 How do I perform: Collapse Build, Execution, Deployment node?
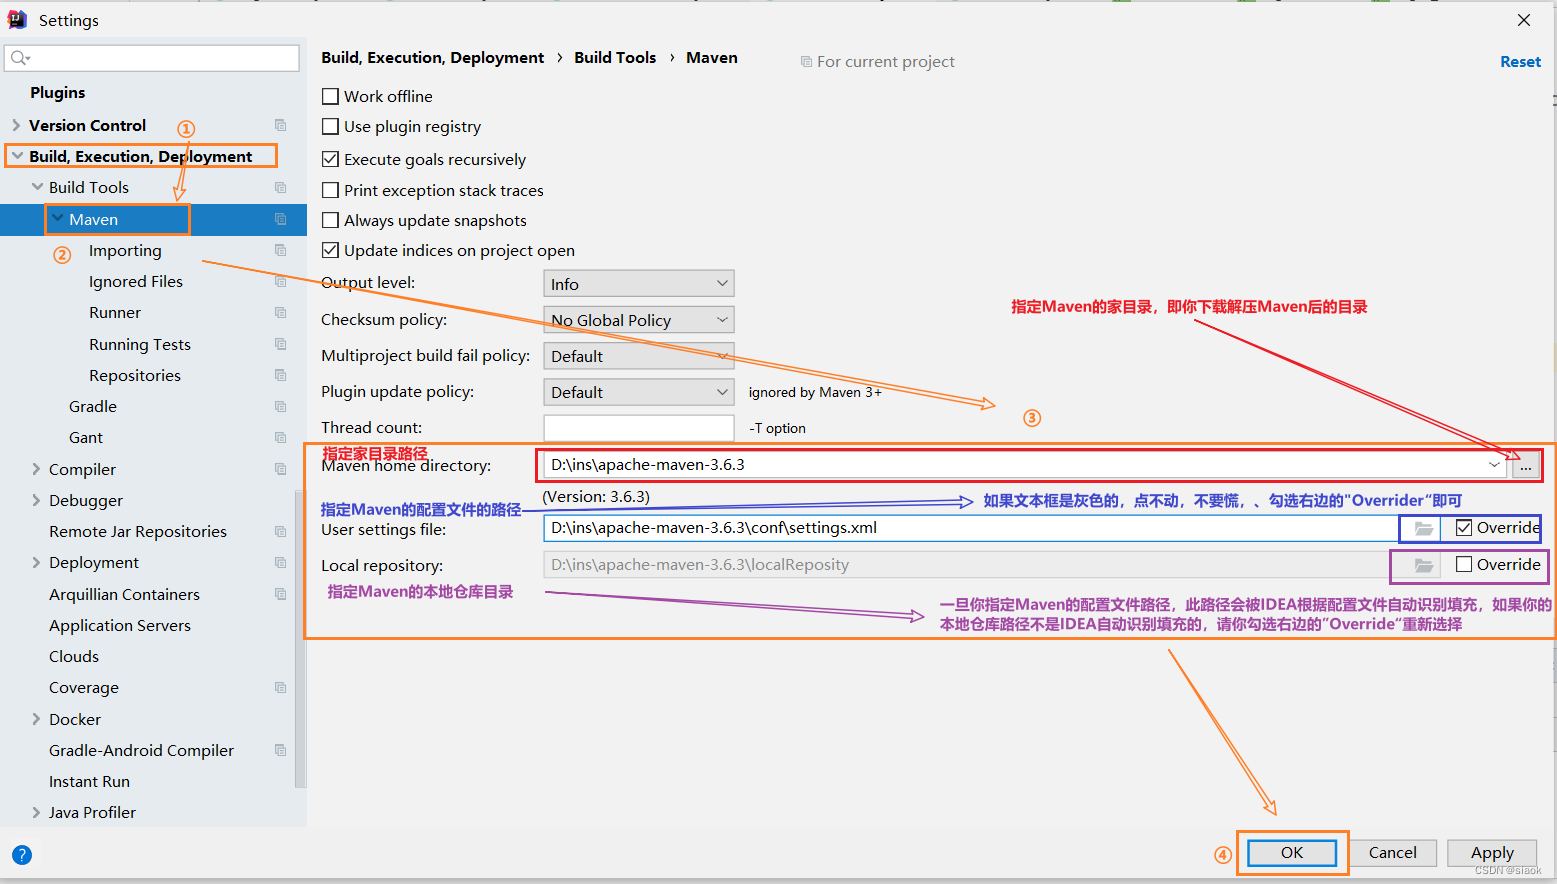[17, 156]
